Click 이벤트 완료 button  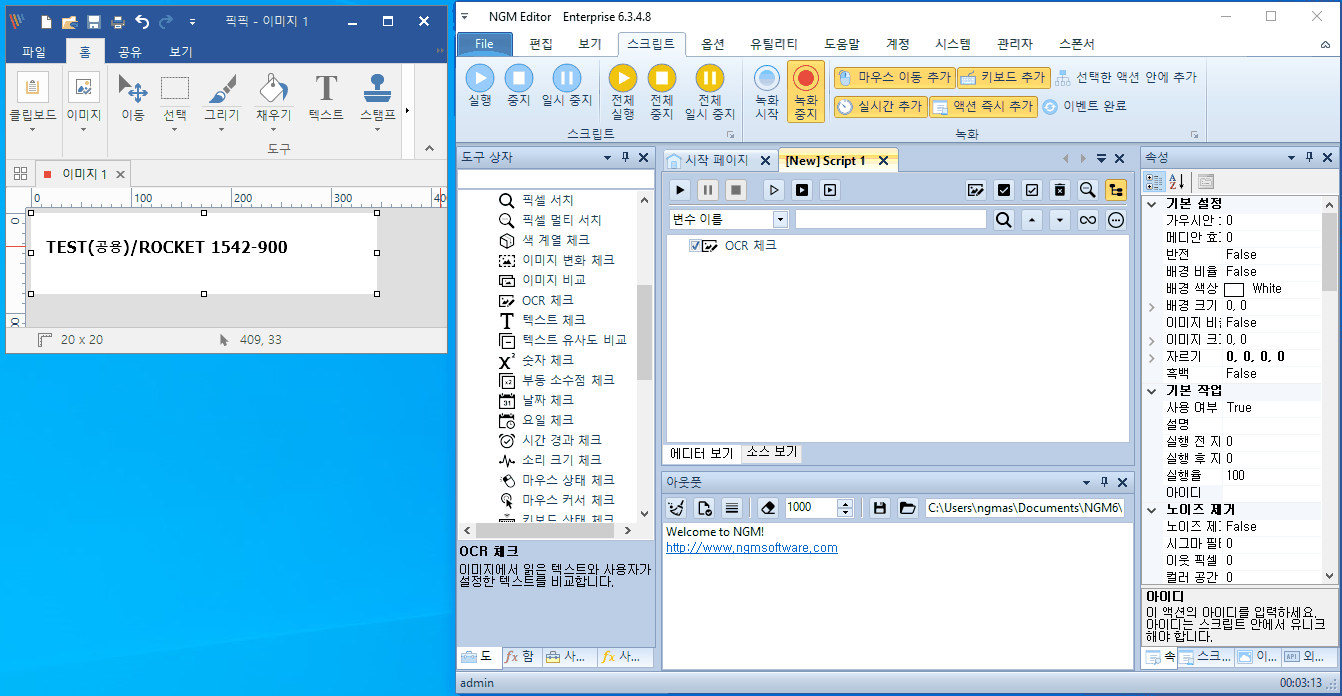pos(1085,106)
